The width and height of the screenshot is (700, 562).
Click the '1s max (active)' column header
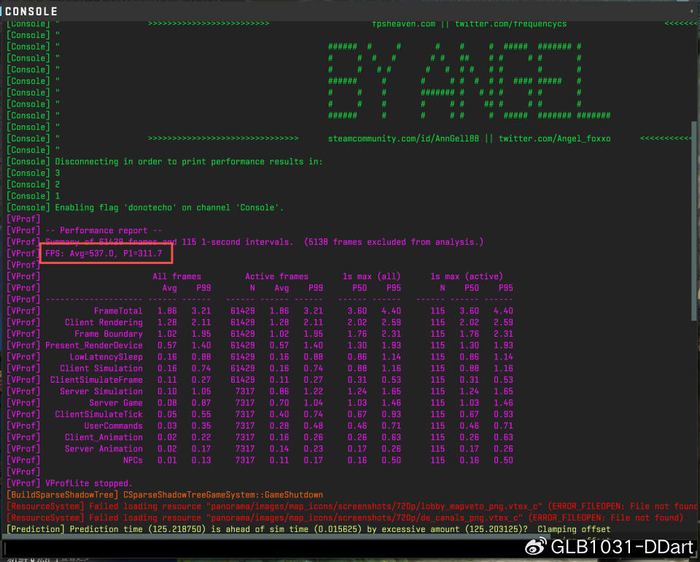click(467, 276)
